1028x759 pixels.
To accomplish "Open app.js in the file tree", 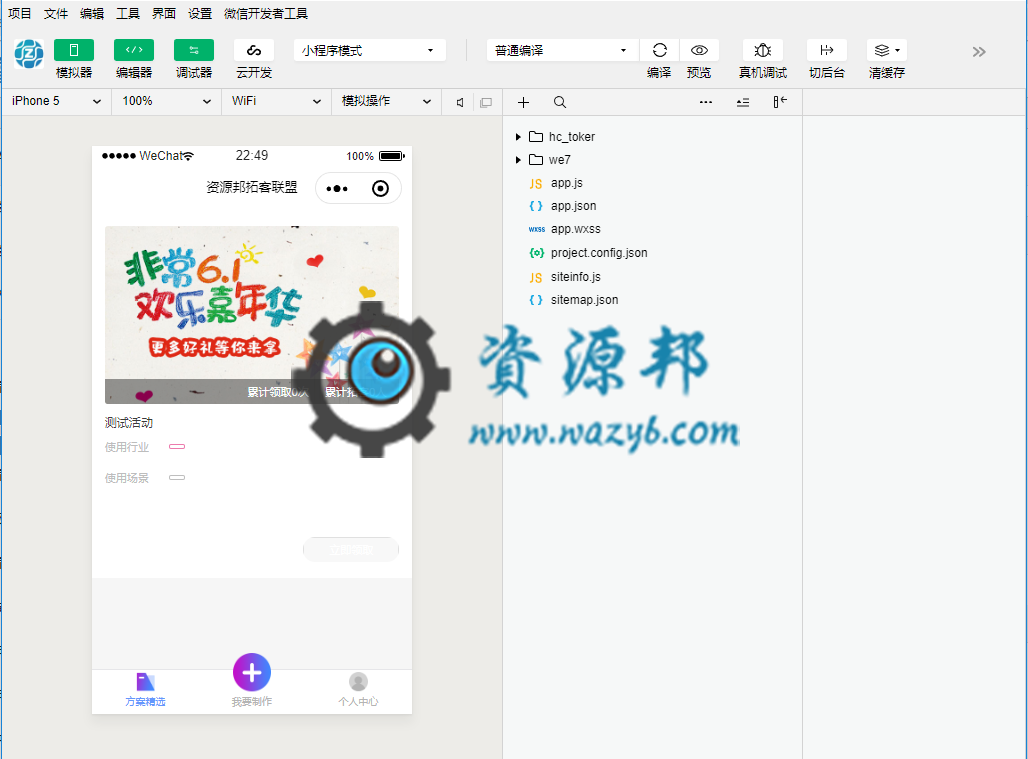I will pos(566,183).
